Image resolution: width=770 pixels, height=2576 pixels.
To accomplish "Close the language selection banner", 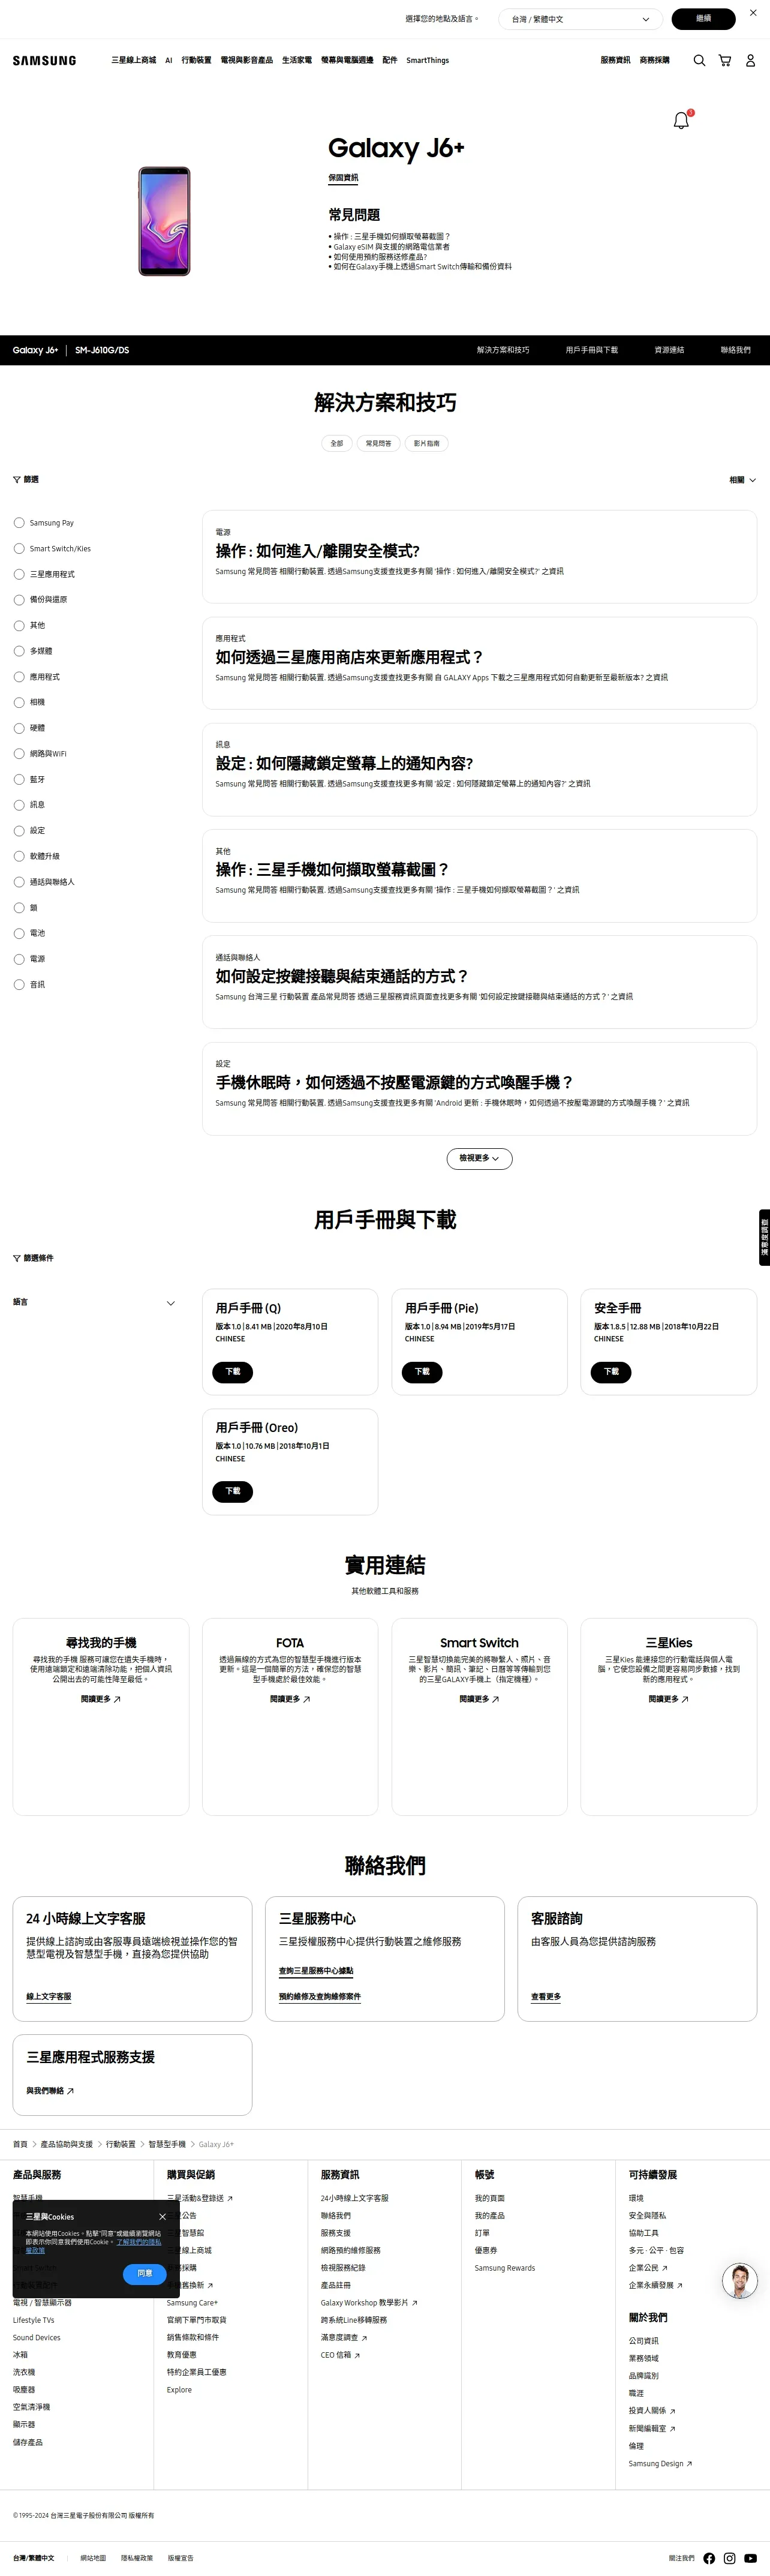I will [753, 13].
